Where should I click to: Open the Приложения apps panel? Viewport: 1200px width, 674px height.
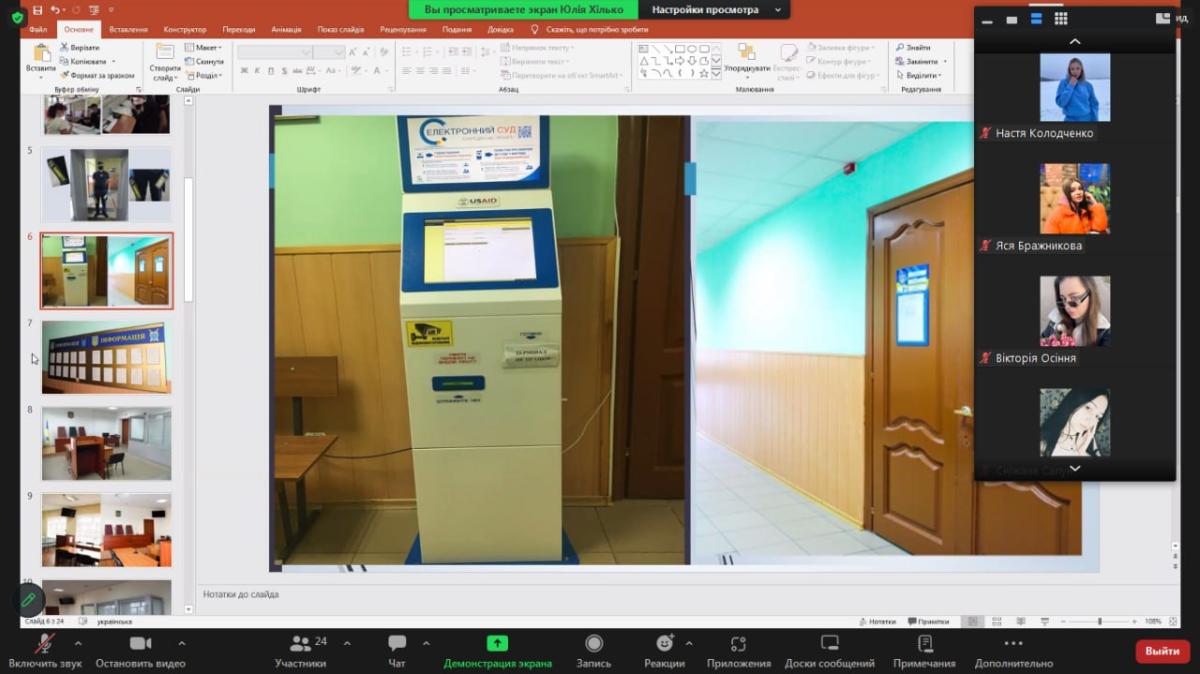click(739, 644)
